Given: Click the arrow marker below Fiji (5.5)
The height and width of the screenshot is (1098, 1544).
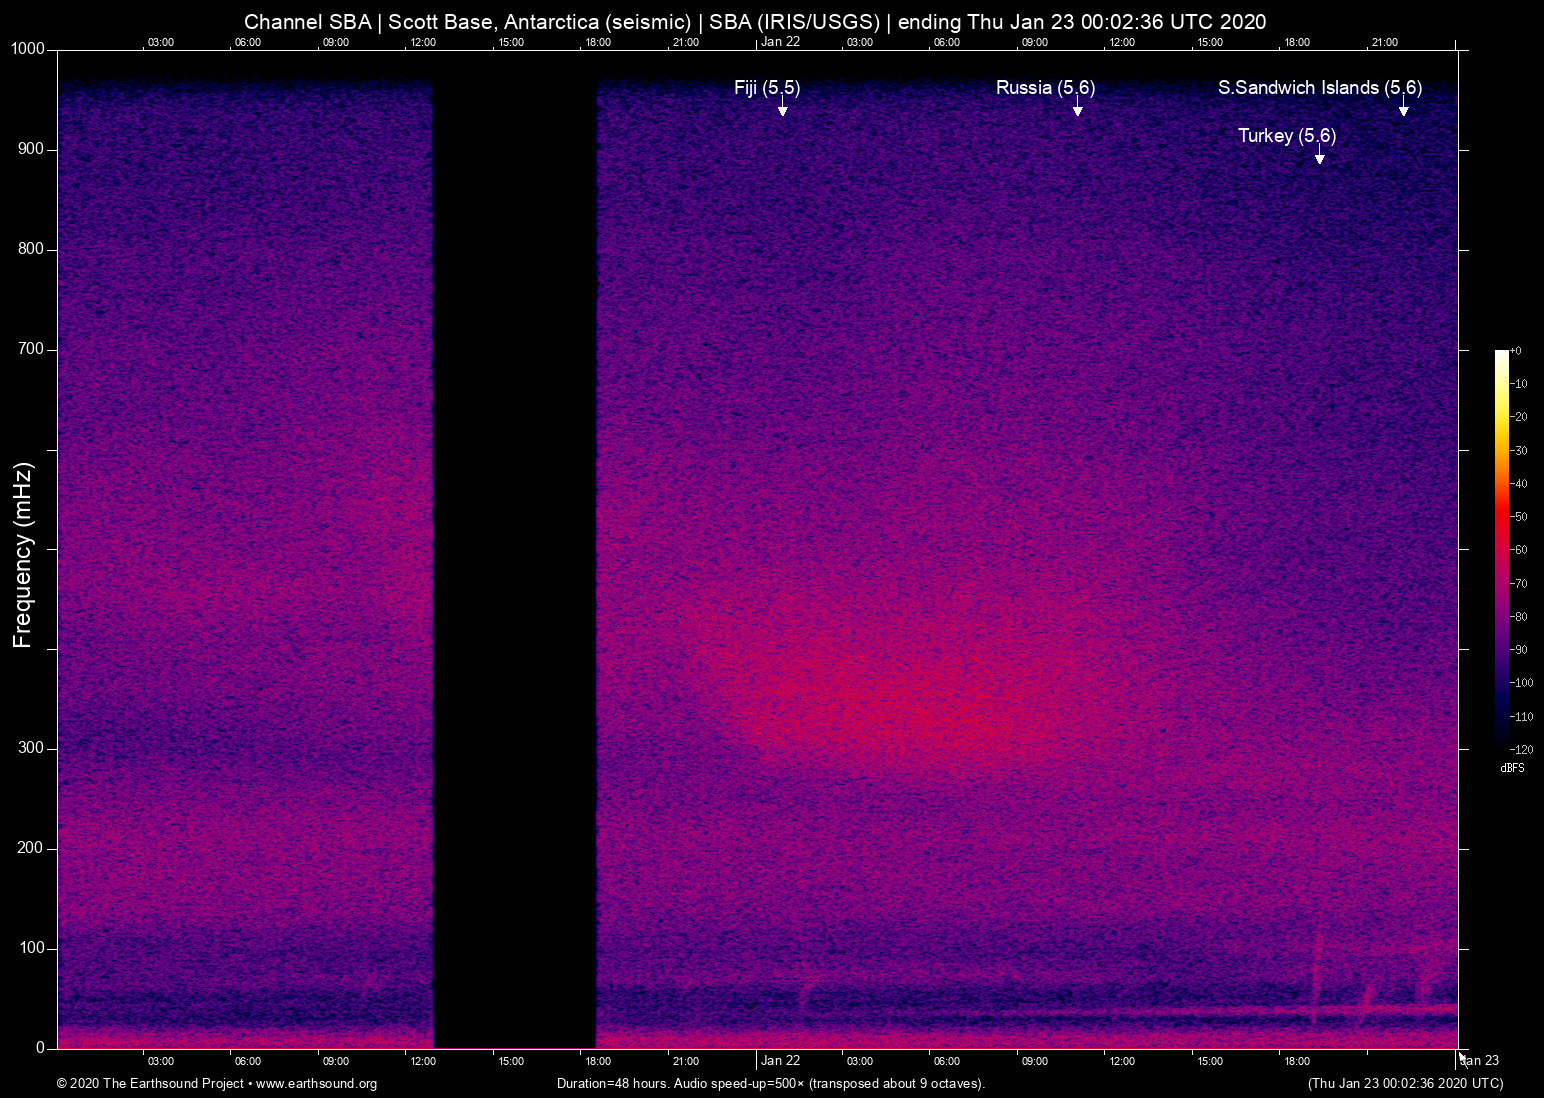Looking at the screenshot, I should click(782, 109).
